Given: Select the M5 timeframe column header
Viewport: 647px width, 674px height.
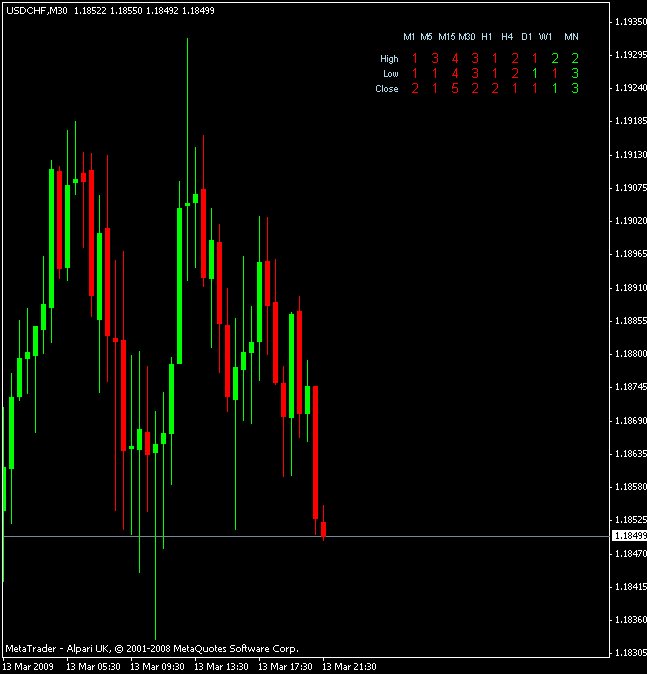Looking at the screenshot, I should coord(426,37).
